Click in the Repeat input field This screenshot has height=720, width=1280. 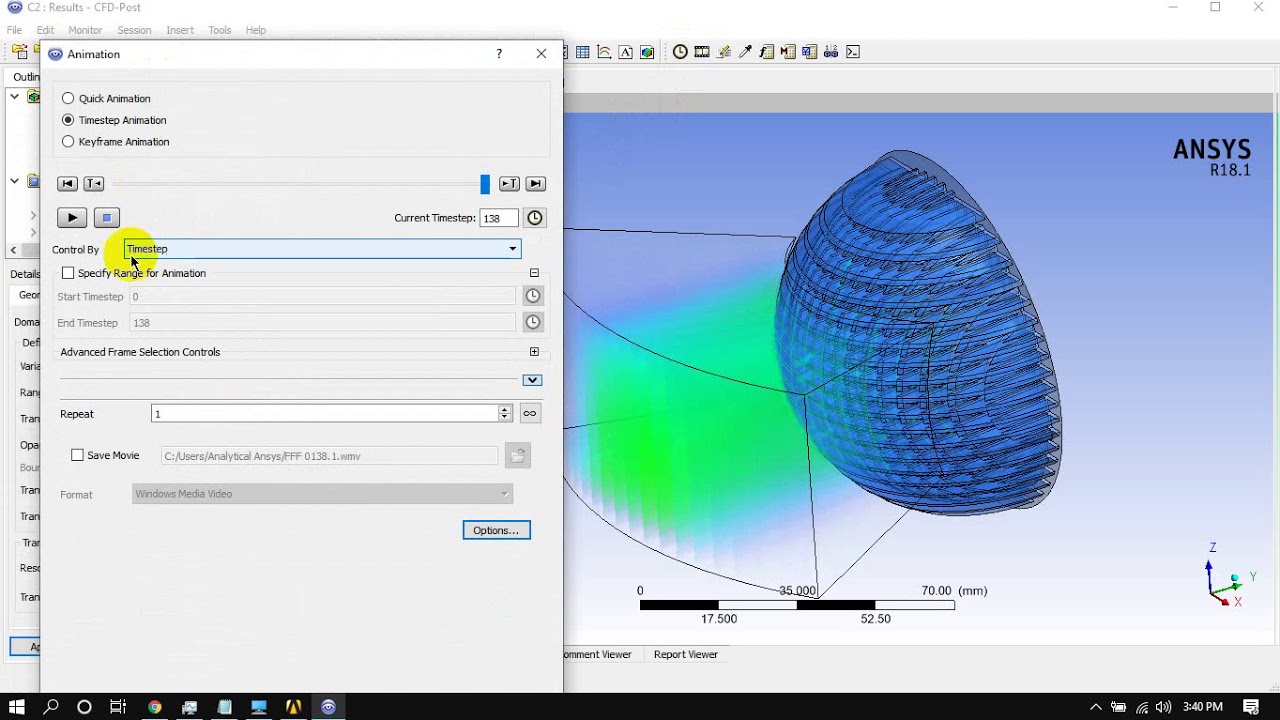324,414
